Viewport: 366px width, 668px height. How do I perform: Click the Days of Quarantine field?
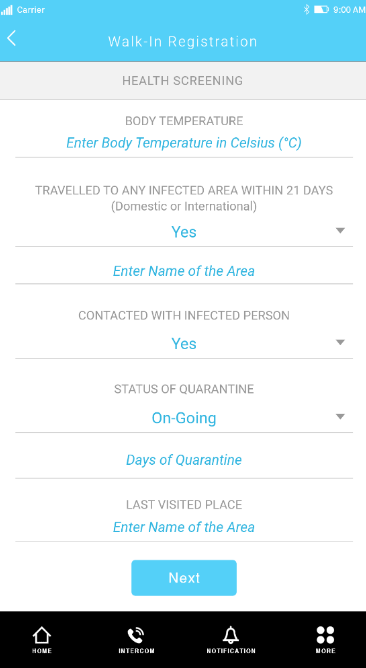[184, 460]
